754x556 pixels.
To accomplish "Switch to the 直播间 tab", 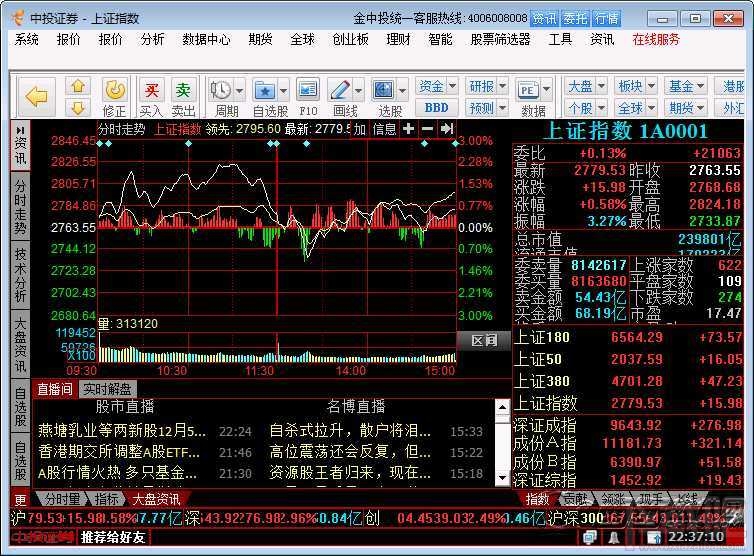I will coord(55,389).
